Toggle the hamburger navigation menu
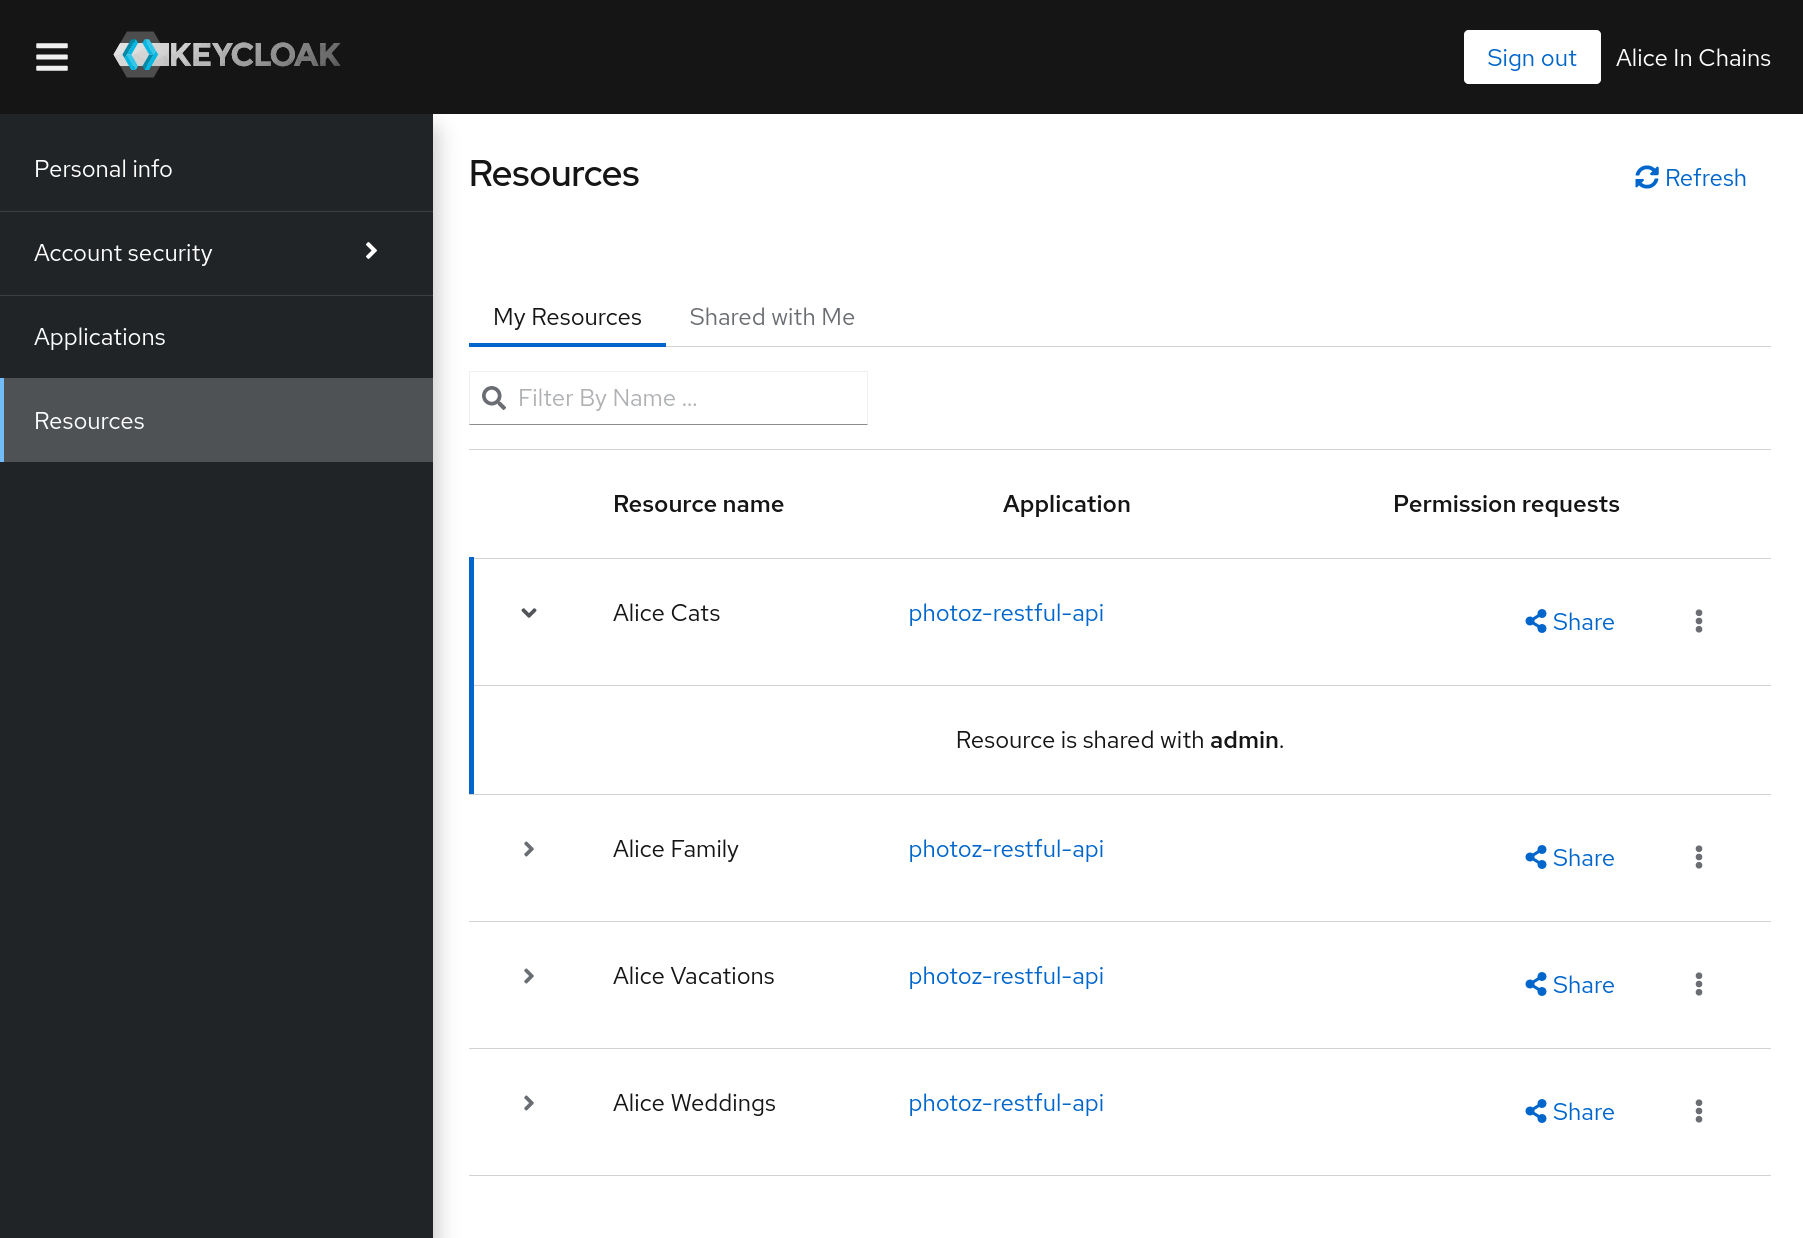This screenshot has height=1238, width=1803. [x=52, y=57]
